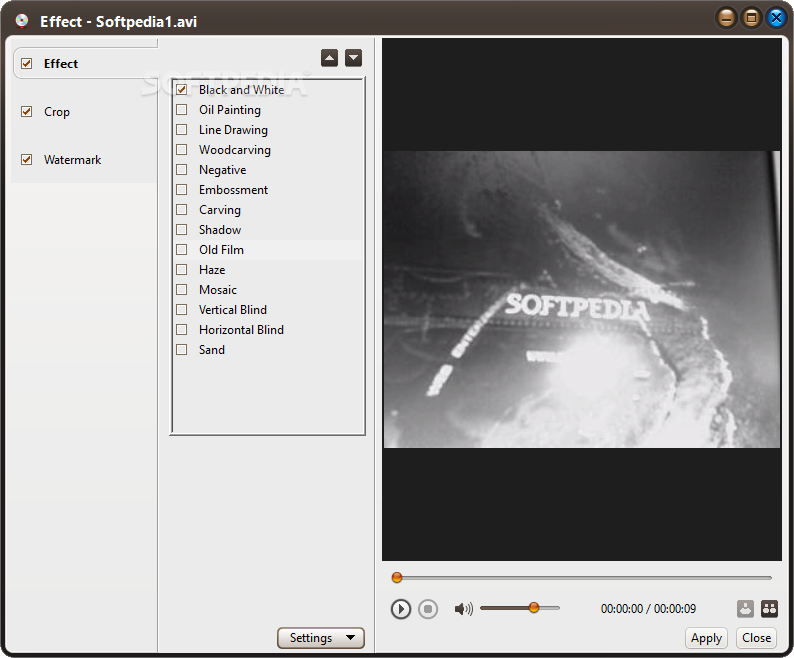The height and width of the screenshot is (658, 794).
Task: Select the Haze label in list
Action: (x=212, y=270)
